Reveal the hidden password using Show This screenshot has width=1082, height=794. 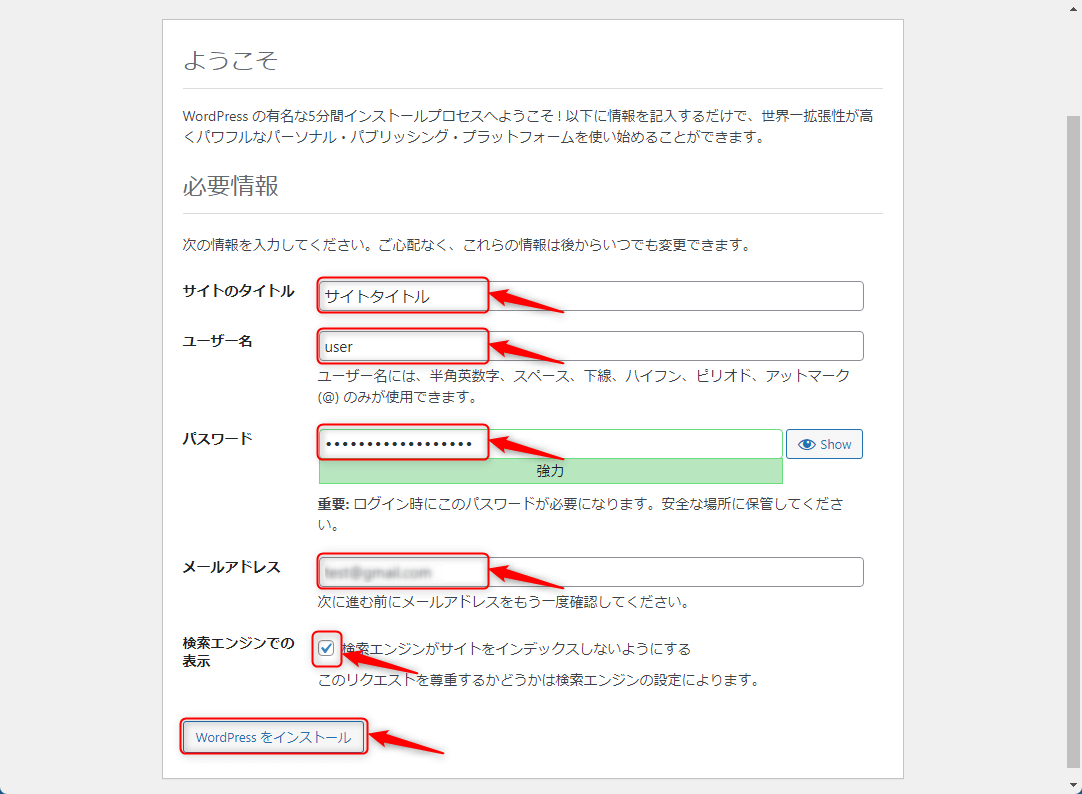[x=824, y=444]
